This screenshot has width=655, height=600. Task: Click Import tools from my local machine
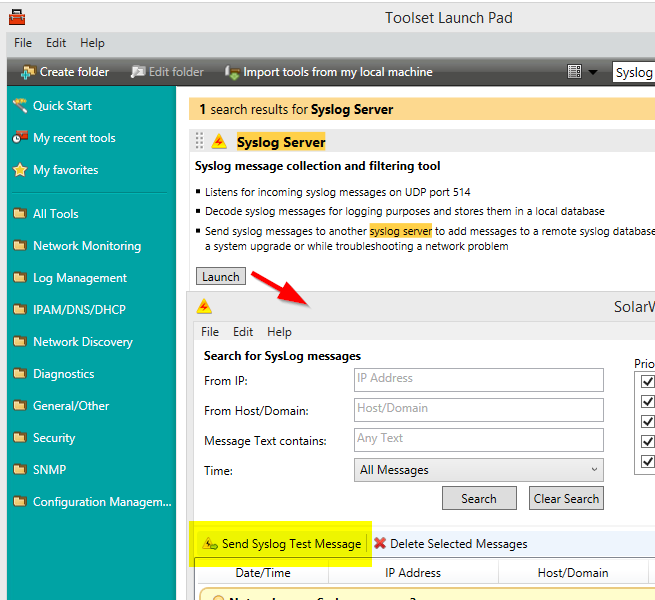pyautogui.click(x=338, y=72)
